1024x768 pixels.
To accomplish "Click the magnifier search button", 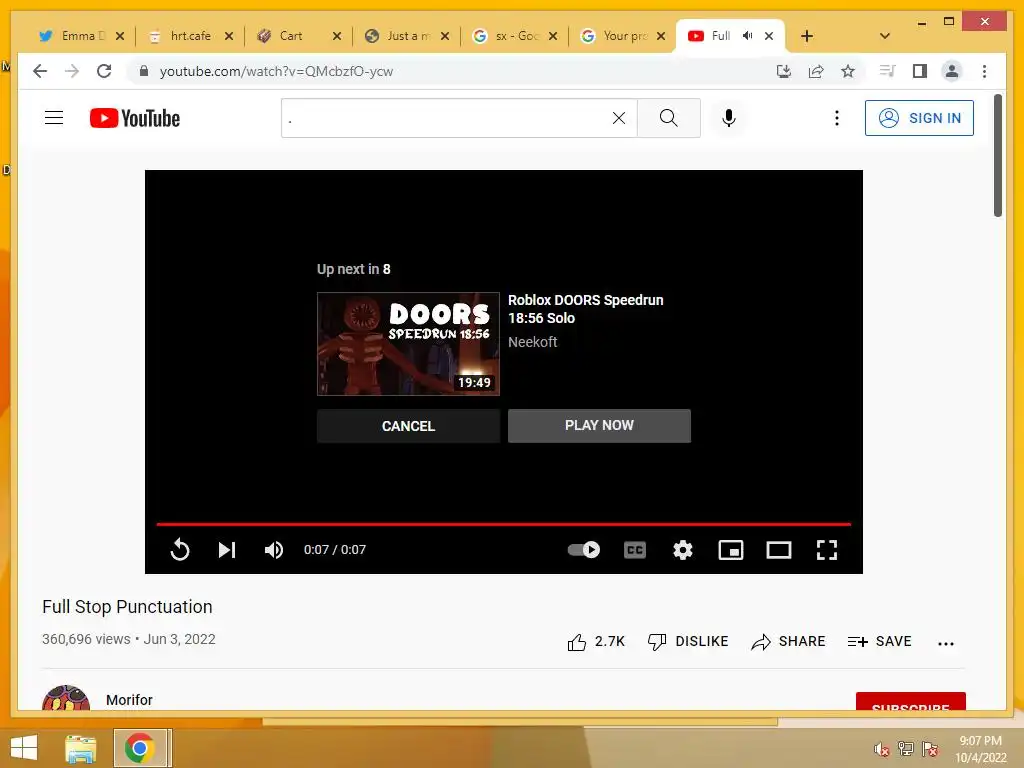I will 668,118.
